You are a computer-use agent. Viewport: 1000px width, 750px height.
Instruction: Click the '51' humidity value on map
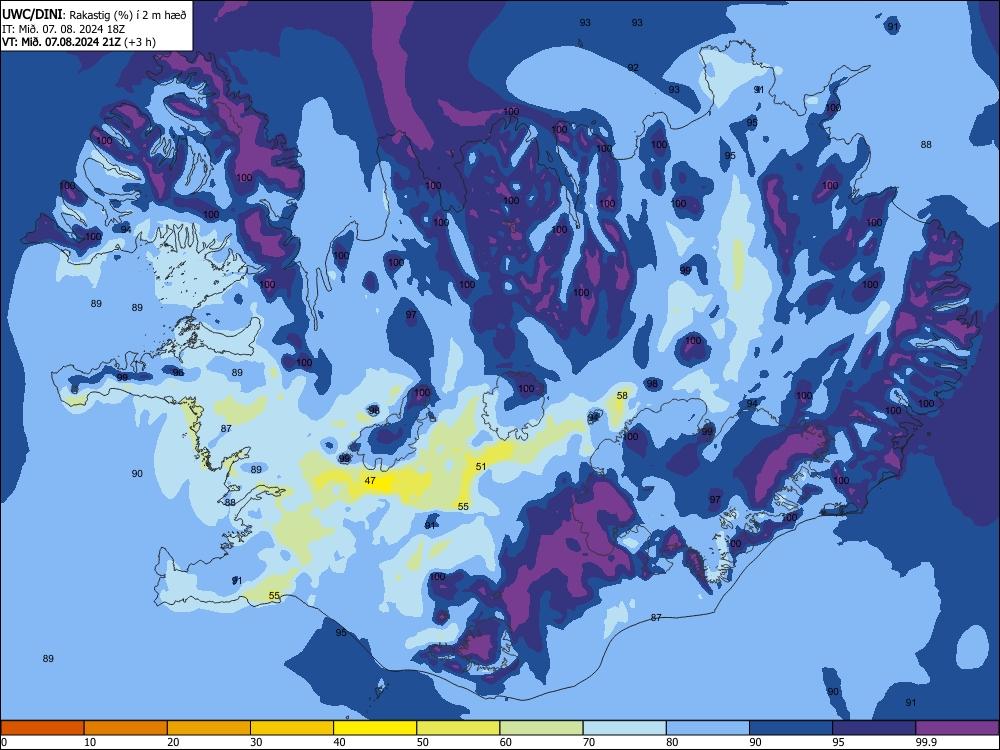point(481,466)
